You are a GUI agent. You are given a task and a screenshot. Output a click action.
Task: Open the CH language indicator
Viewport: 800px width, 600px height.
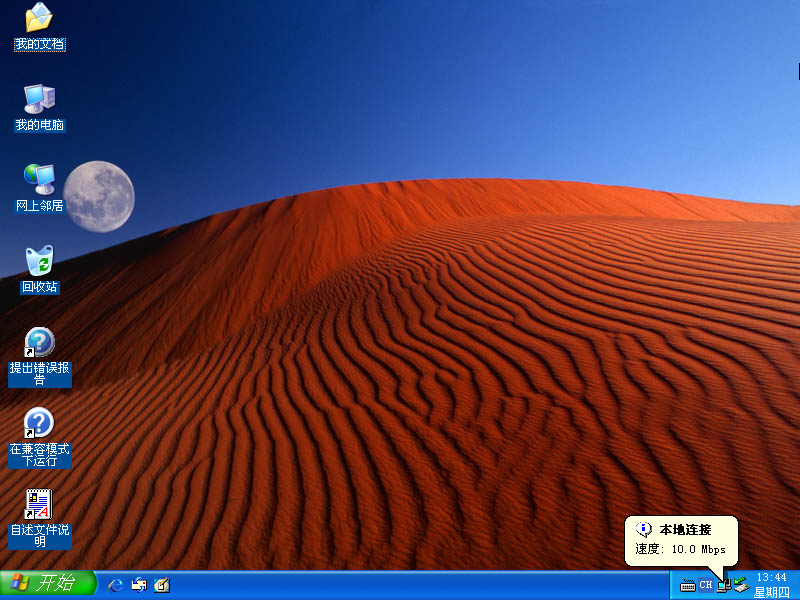coord(706,585)
